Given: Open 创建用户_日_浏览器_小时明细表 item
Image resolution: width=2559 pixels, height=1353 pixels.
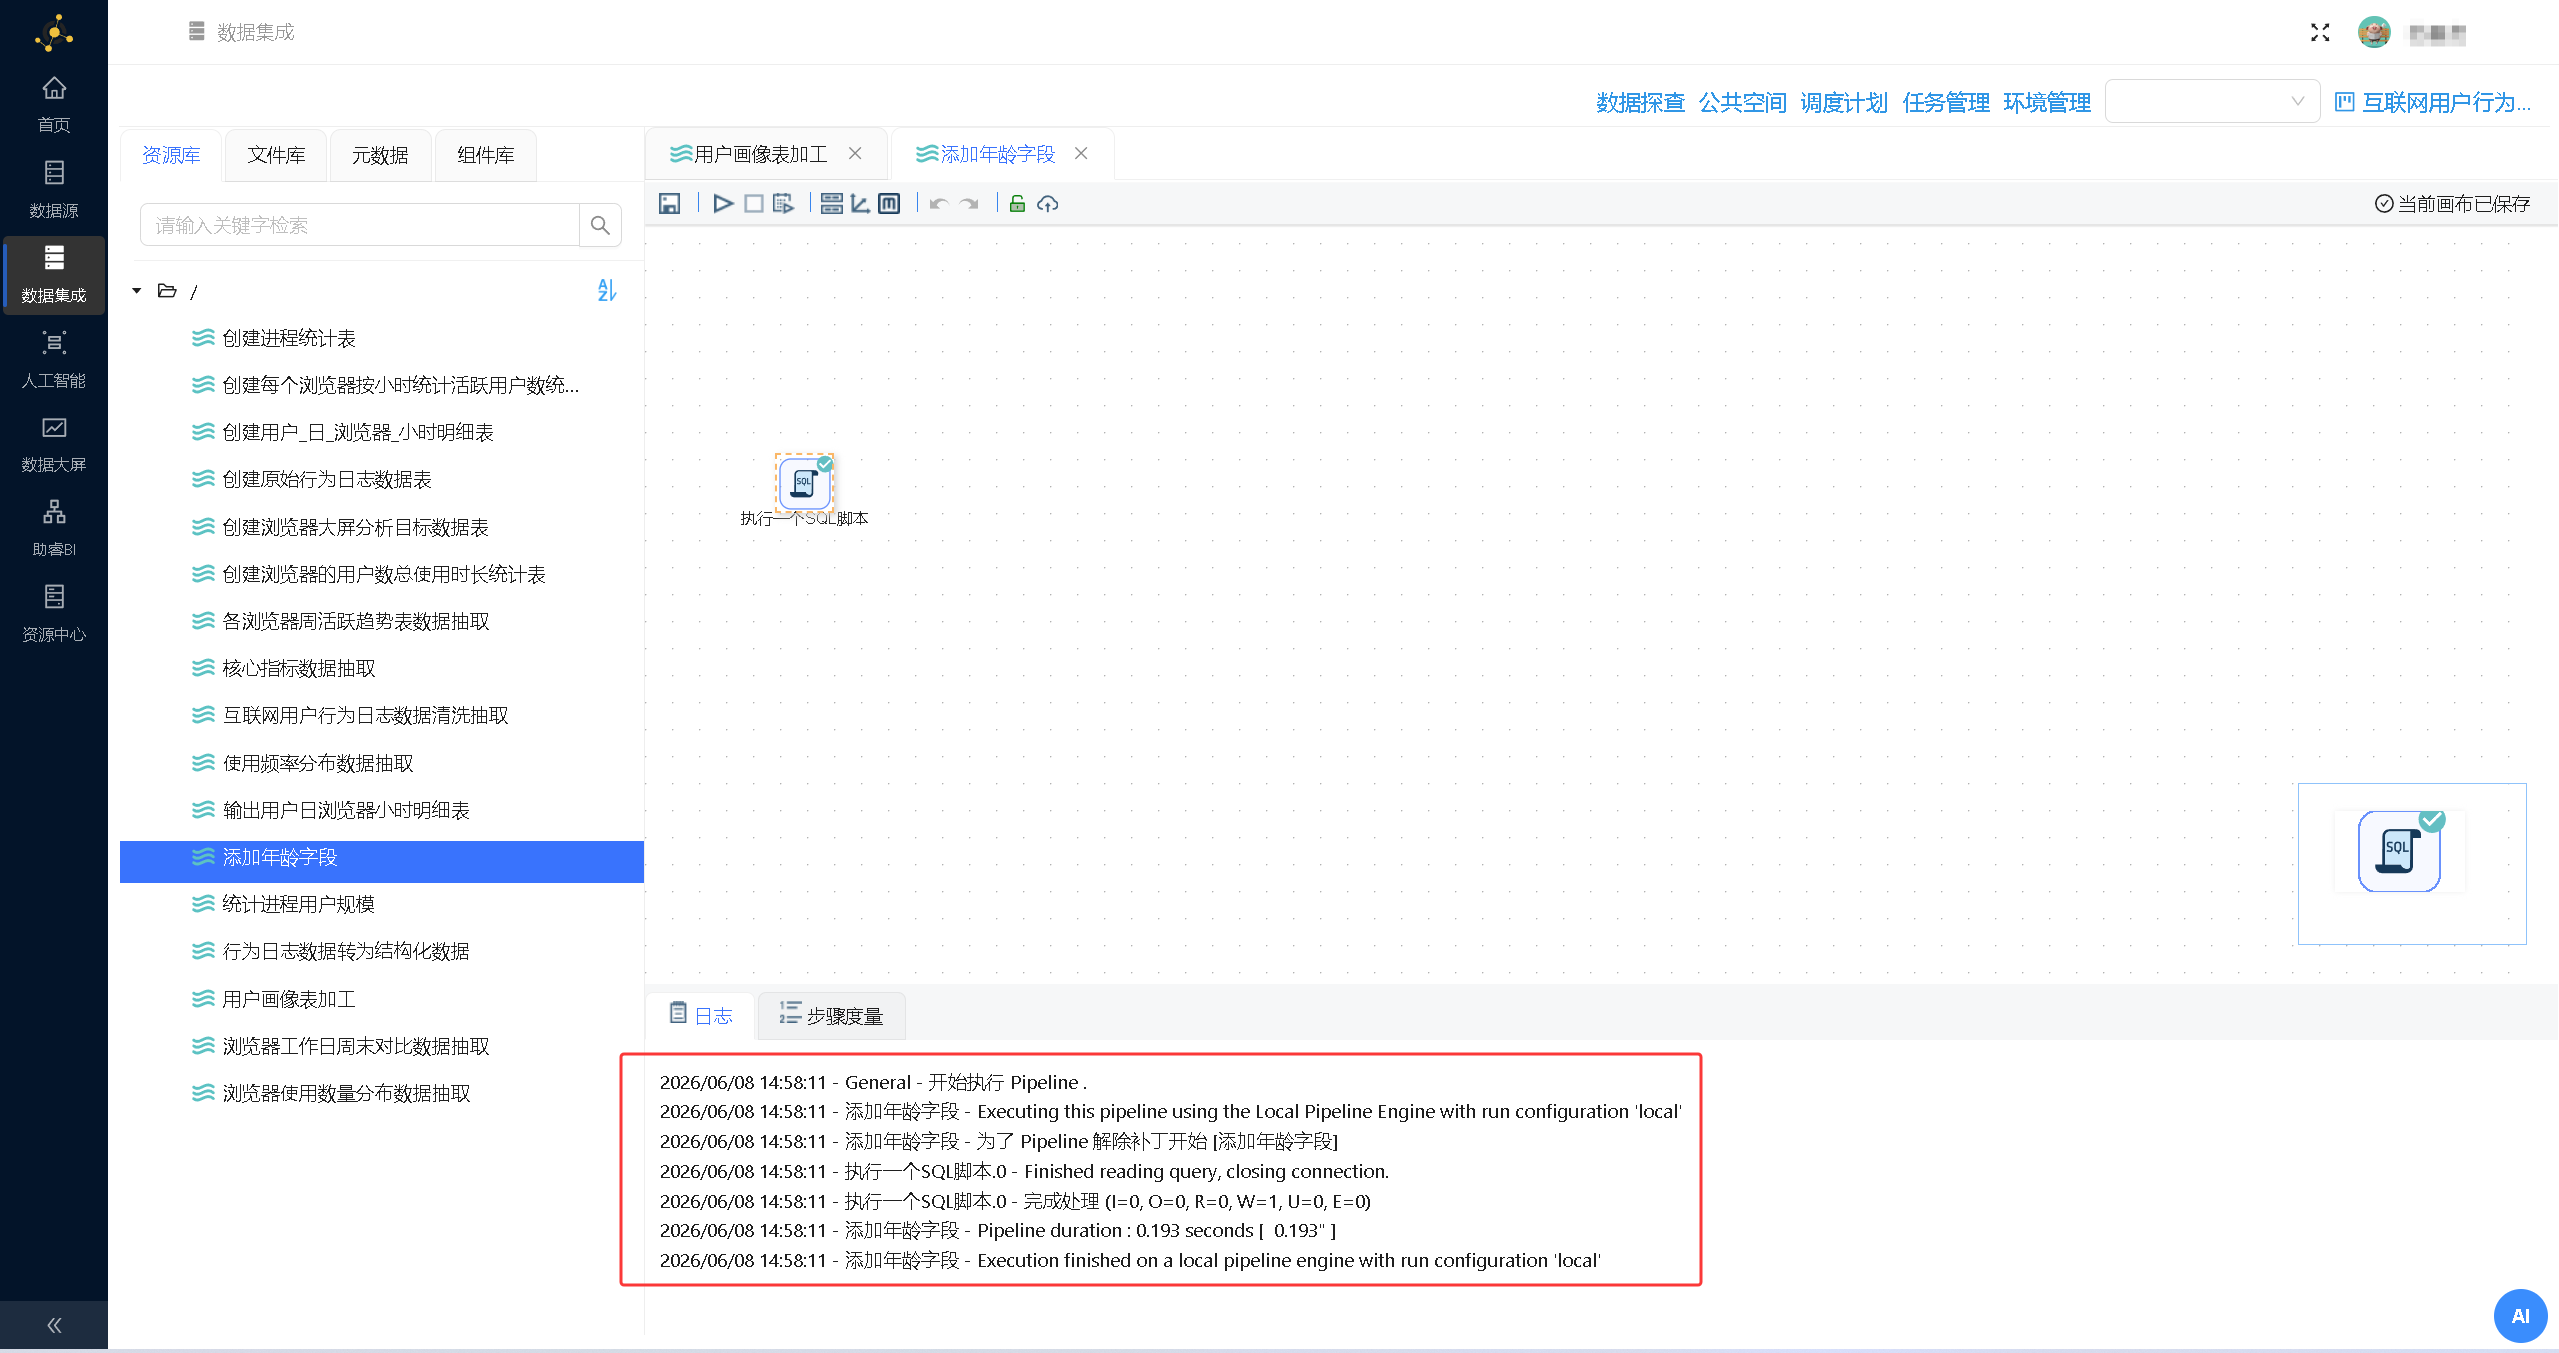Looking at the screenshot, I should (x=357, y=433).
